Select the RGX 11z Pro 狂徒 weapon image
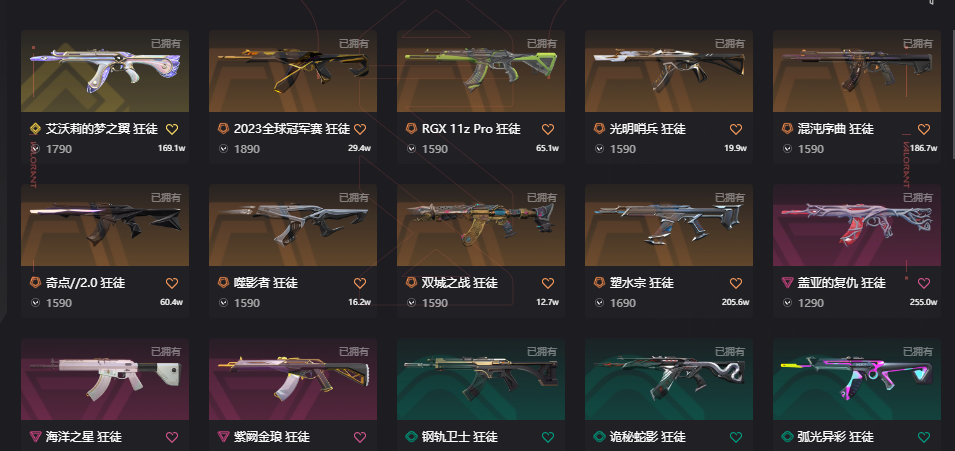 click(x=481, y=71)
